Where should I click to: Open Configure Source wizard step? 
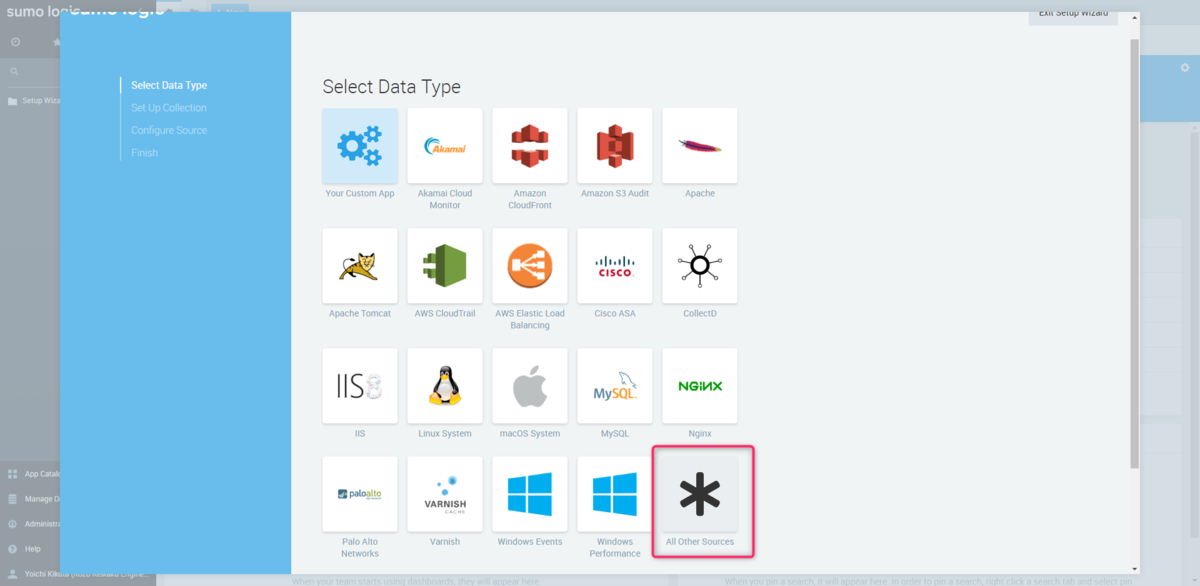coord(169,130)
